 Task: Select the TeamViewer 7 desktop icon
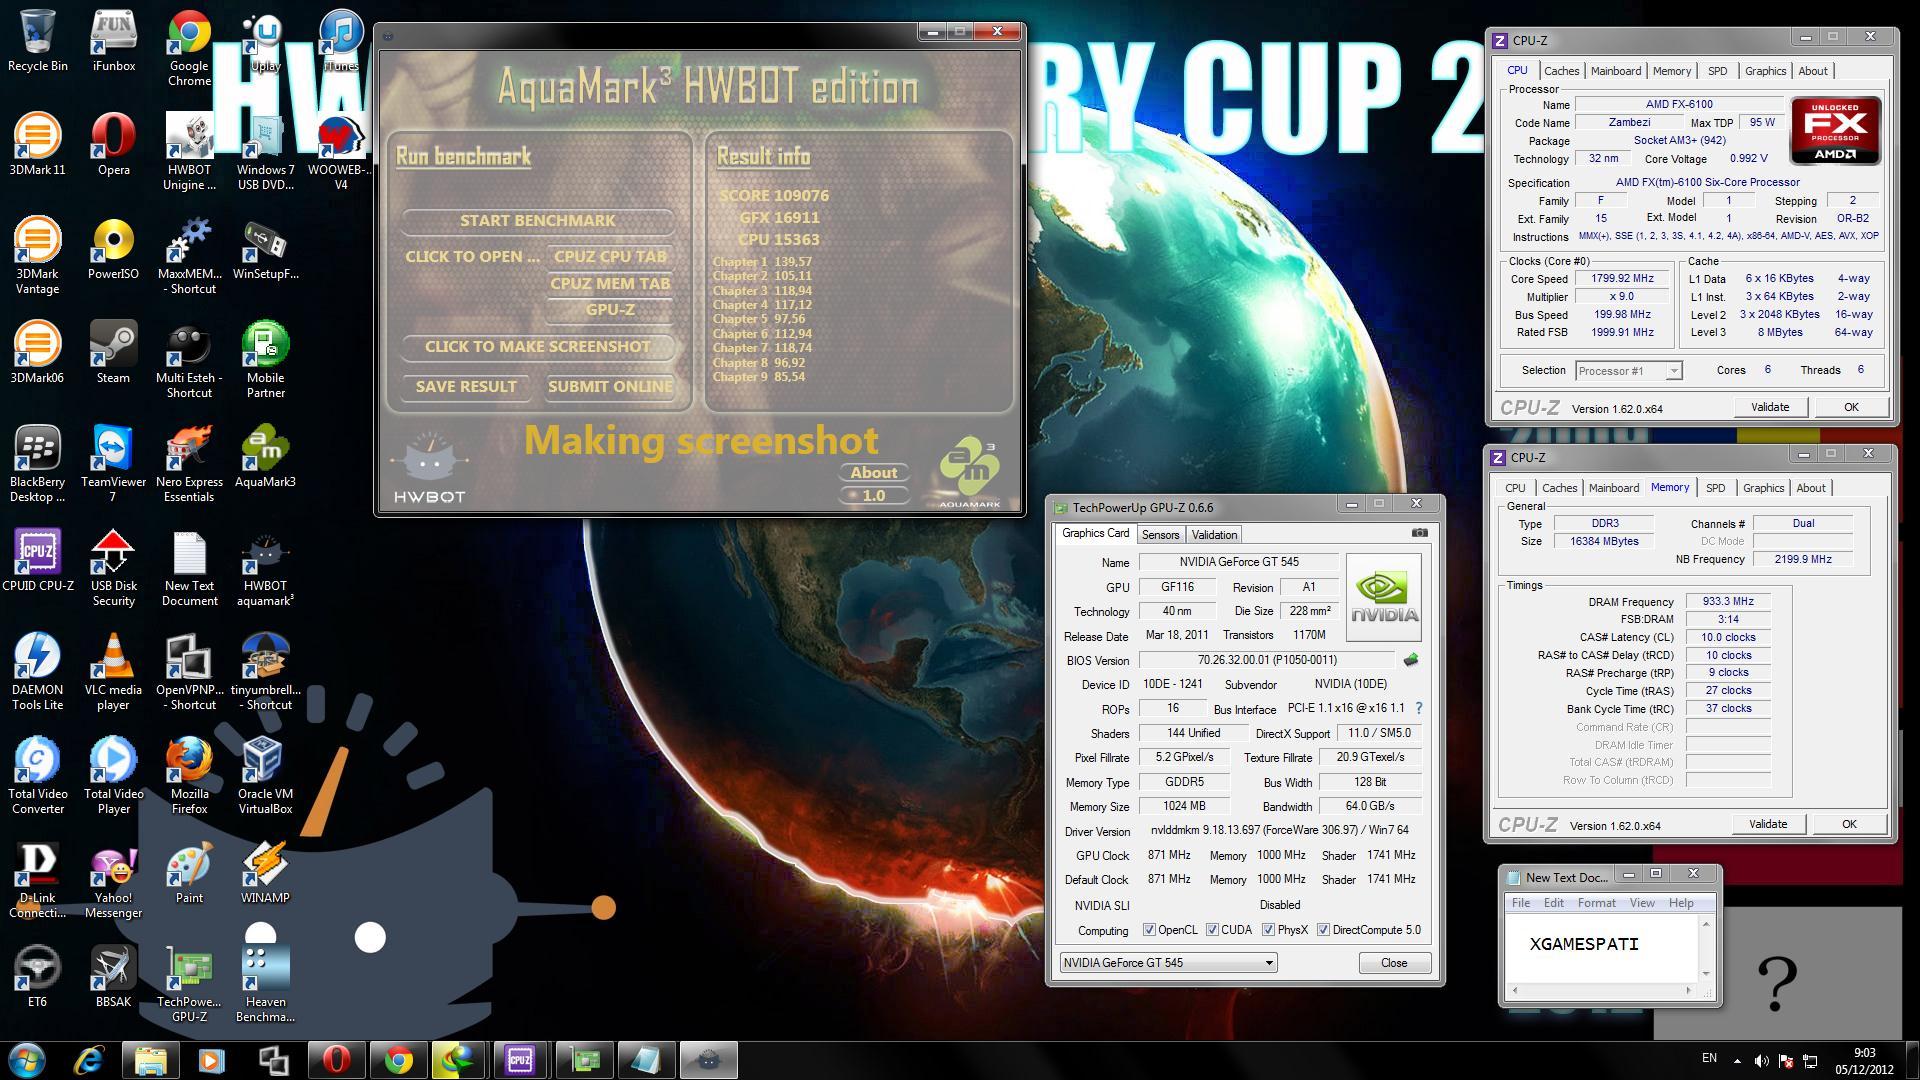coord(113,464)
